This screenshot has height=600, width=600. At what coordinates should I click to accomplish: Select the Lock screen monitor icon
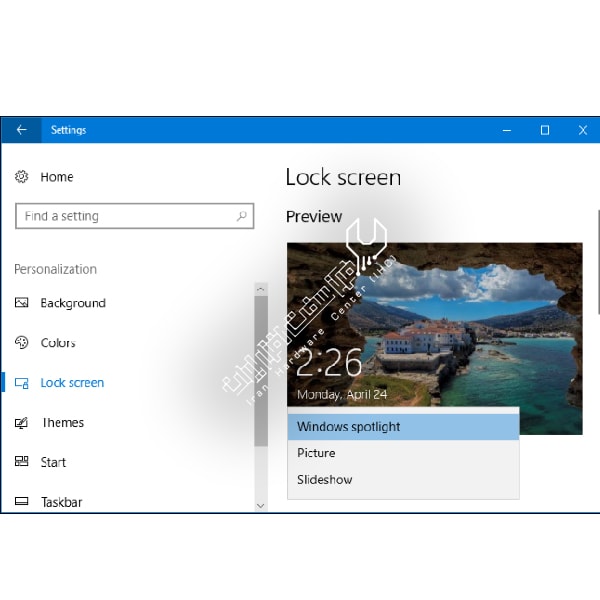21,383
